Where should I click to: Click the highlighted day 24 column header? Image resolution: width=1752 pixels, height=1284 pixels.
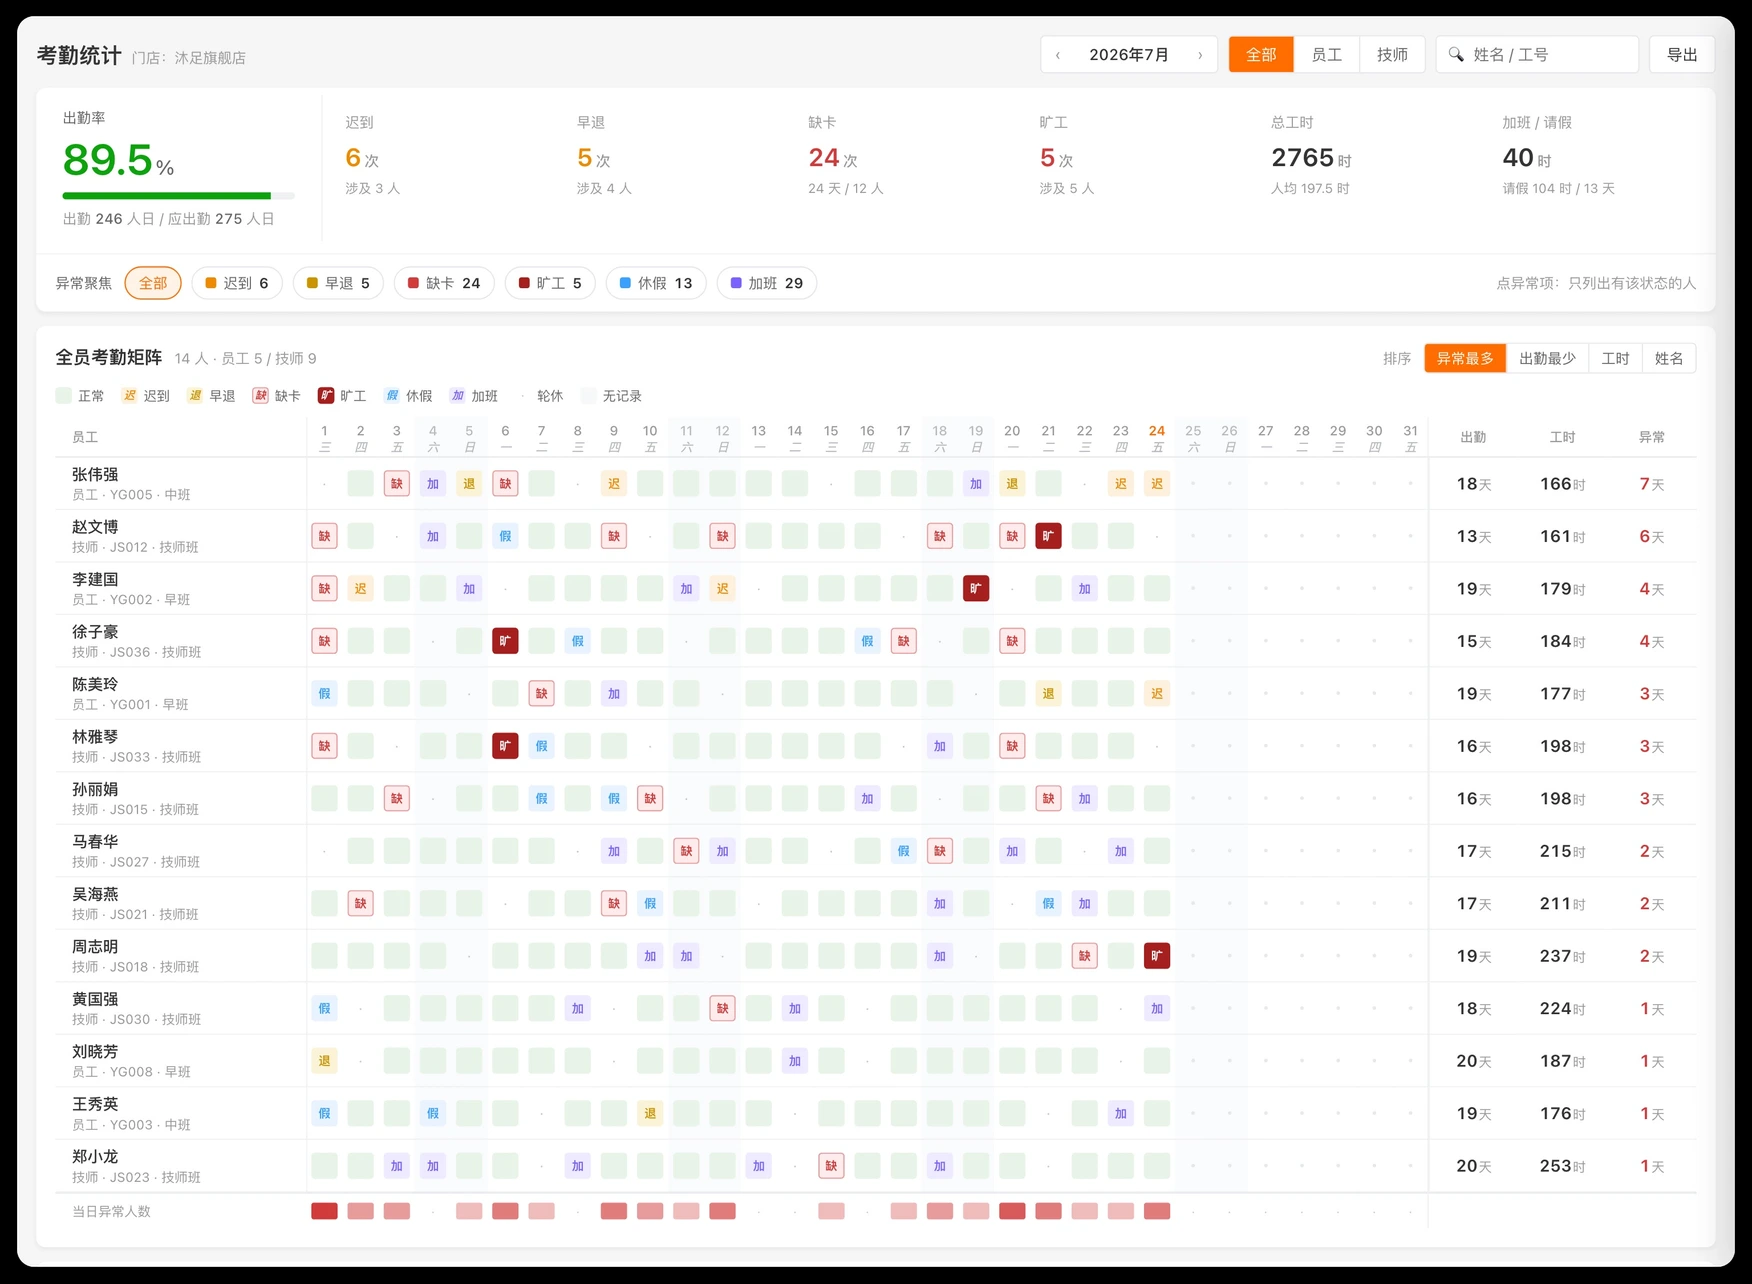(x=1157, y=437)
